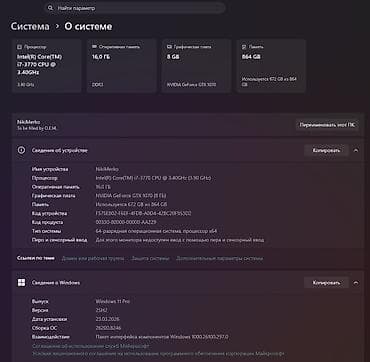The width and height of the screenshot is (370, 362).
Task: Select the Сборка ОС build number
Action: pyautogui.click(x=108, y=328)
